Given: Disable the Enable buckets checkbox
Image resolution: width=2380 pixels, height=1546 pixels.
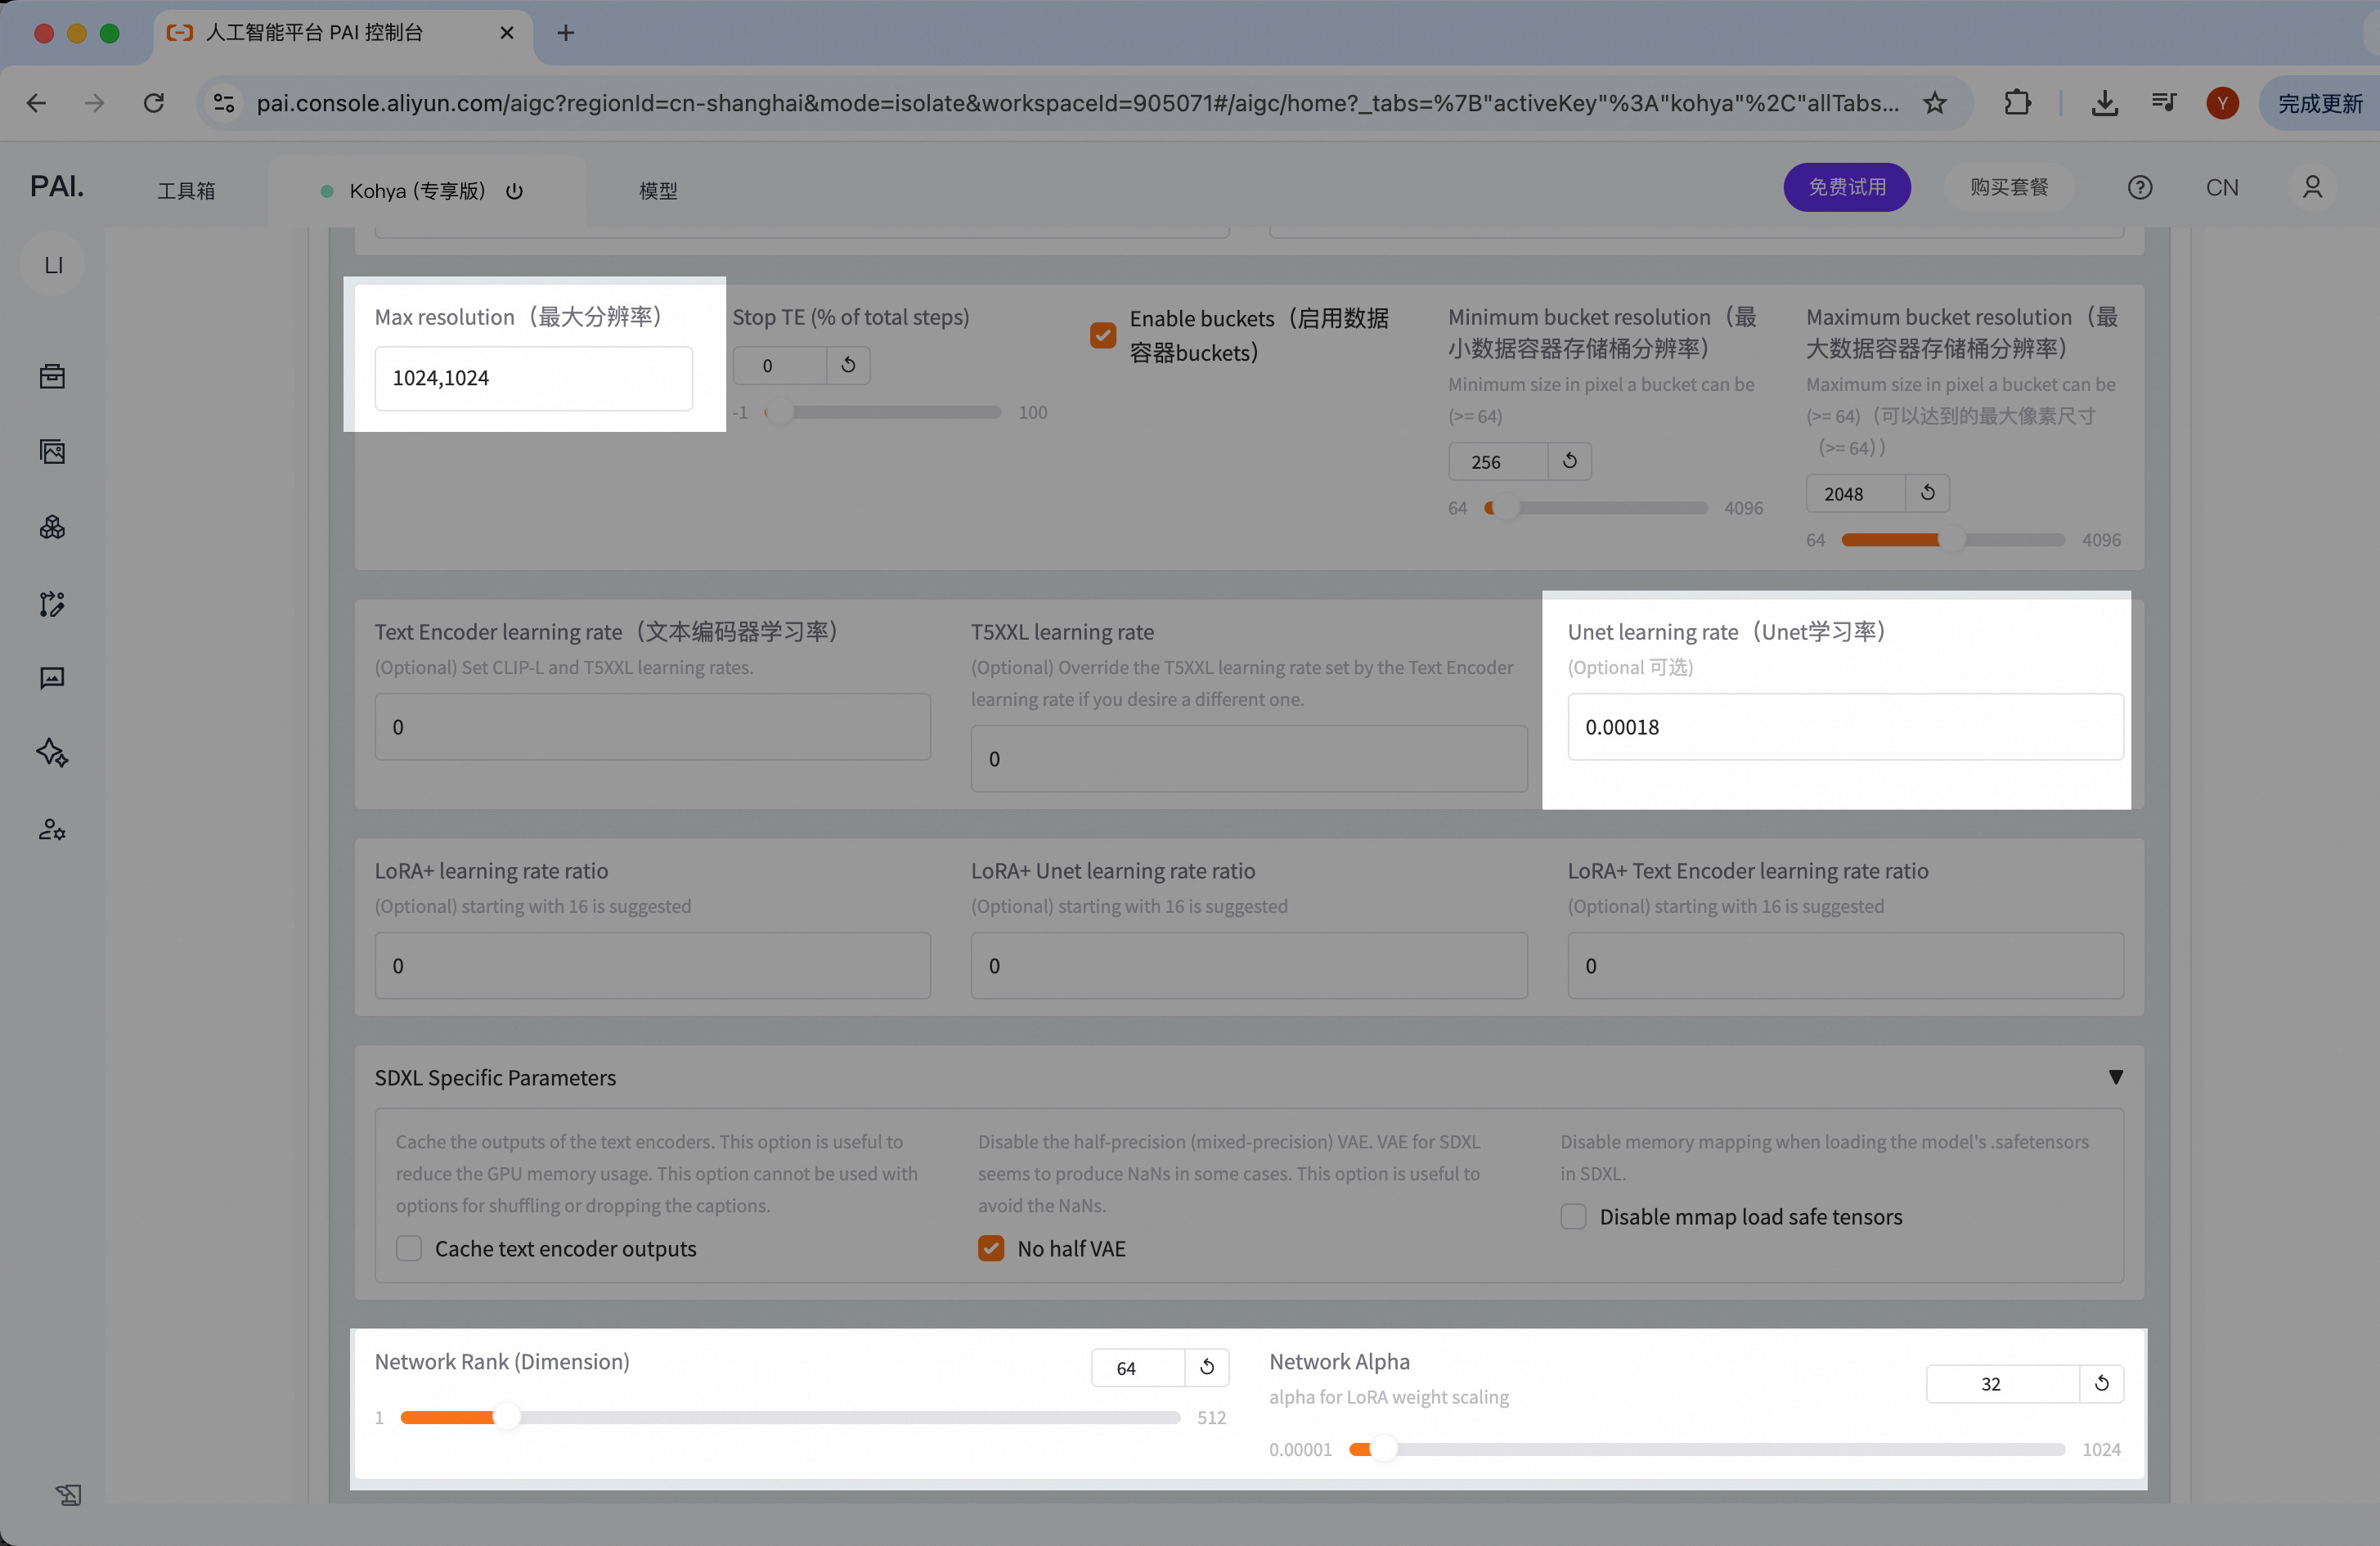Looking at the screenshot, I should tap(1103, 335).
